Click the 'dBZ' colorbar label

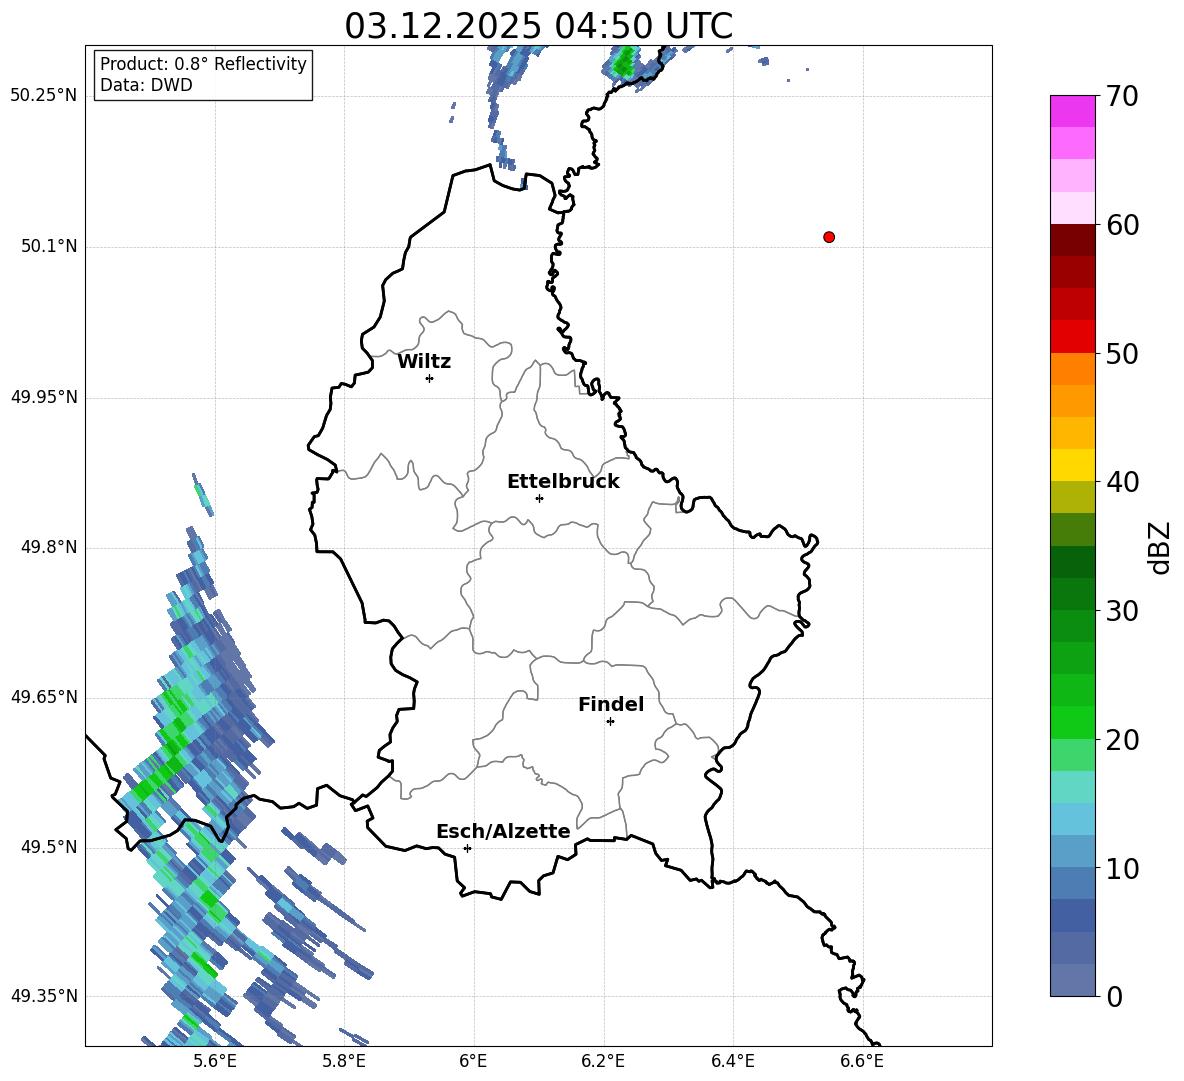tap(1160, 547)
